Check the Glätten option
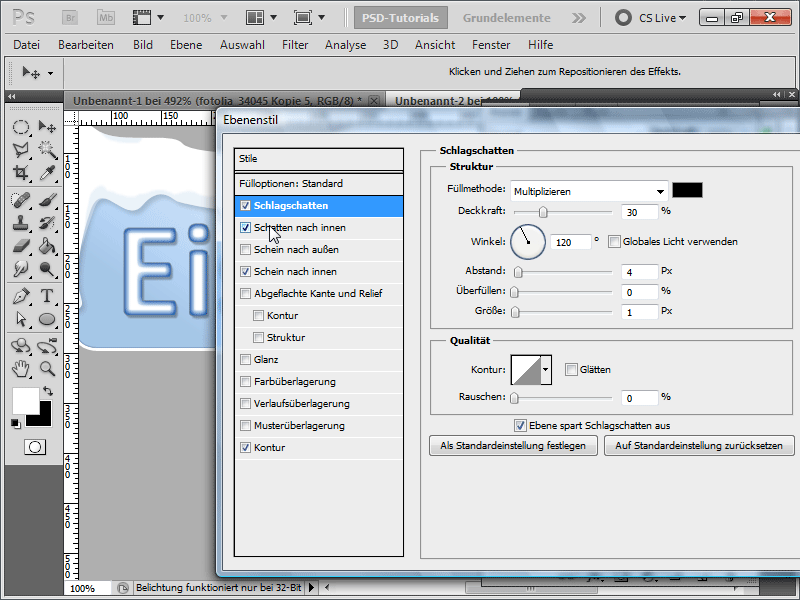 571,369
